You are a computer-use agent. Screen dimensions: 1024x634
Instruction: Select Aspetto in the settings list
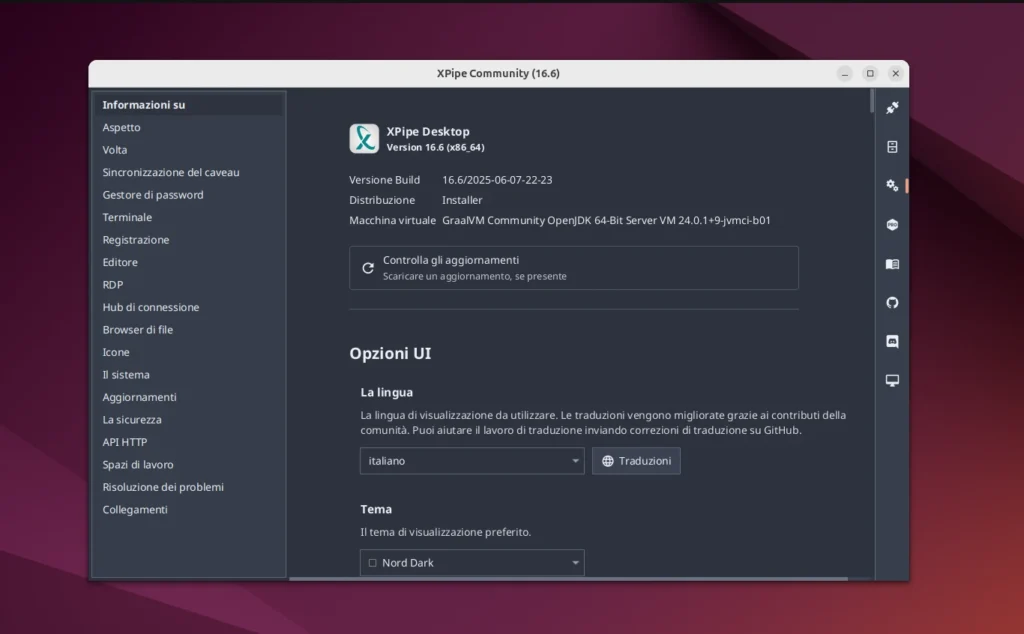coord(122,128)
